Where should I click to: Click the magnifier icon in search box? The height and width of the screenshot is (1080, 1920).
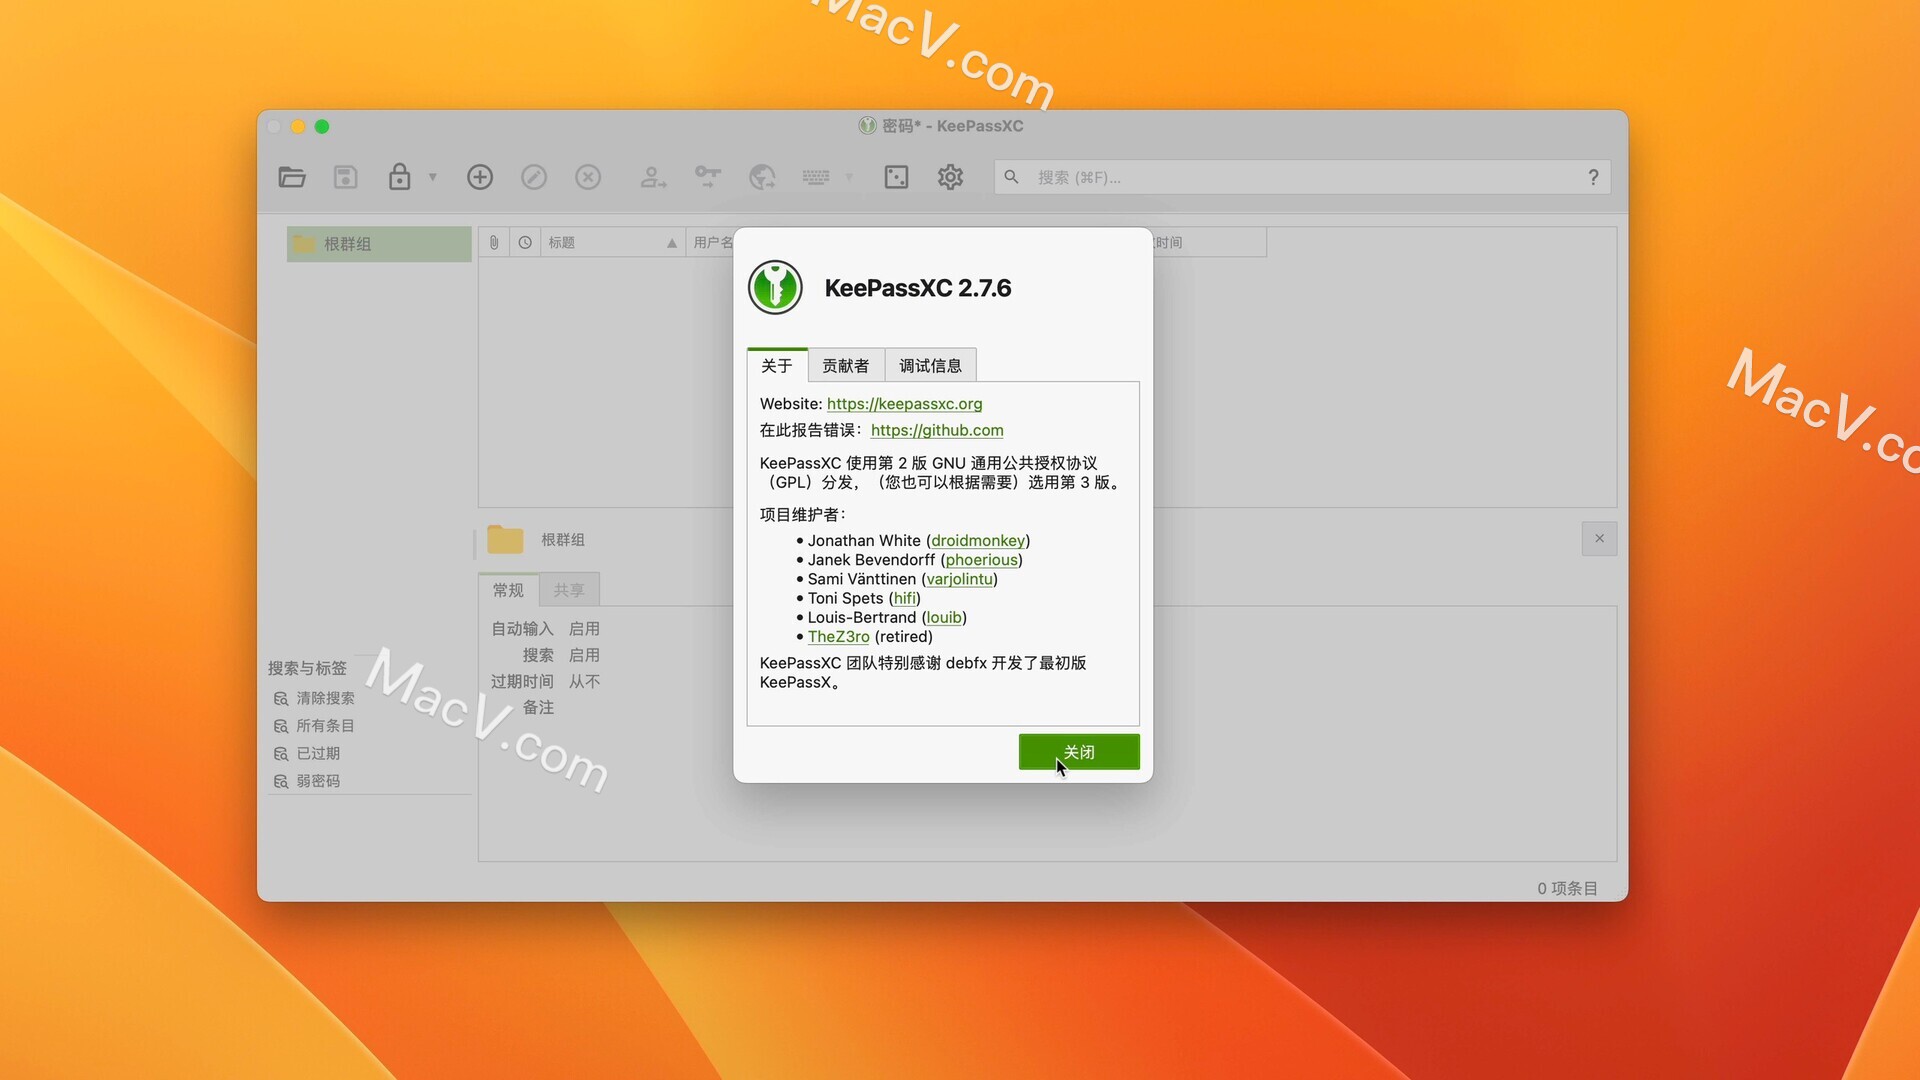click(x=1011, y=177)
